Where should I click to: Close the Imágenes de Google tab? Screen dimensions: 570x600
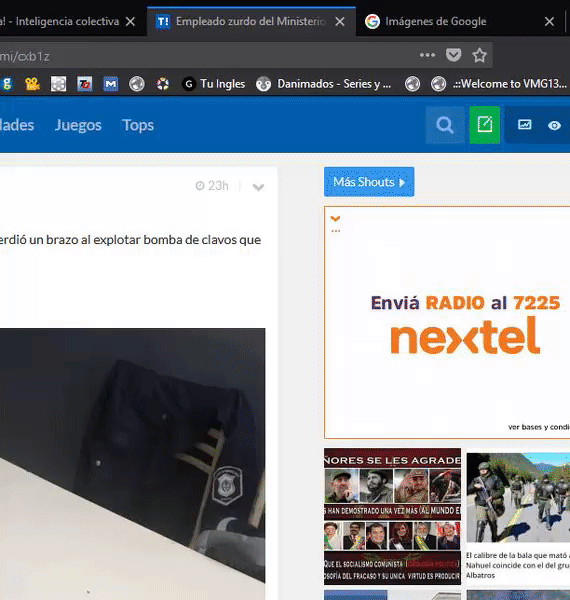[549, 22]
